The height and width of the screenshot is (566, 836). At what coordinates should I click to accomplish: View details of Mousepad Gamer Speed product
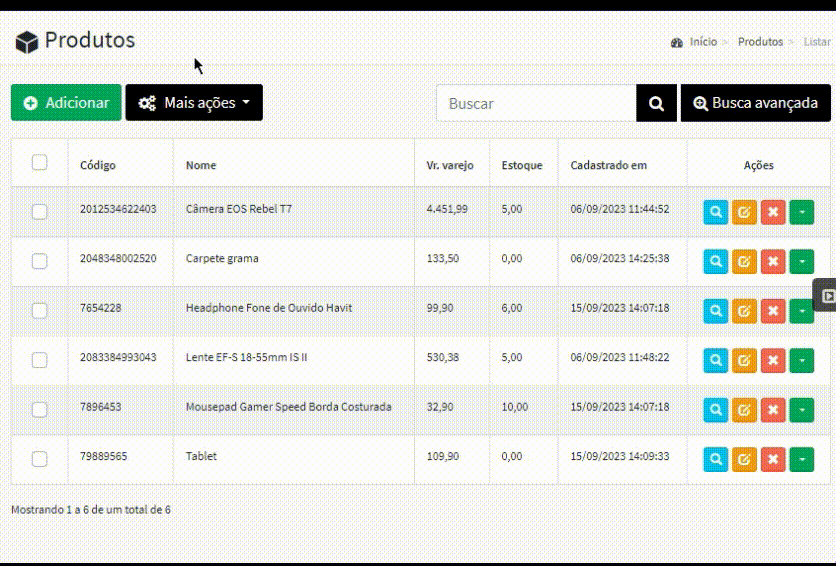(x=716, y=410)
